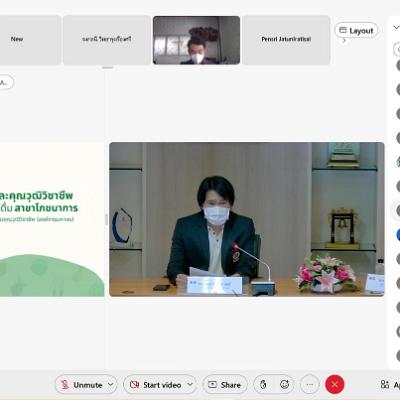Screen dimensions: 400x400
Task: Select the Thai-named participant tile
Action: [x=107, y=40]
